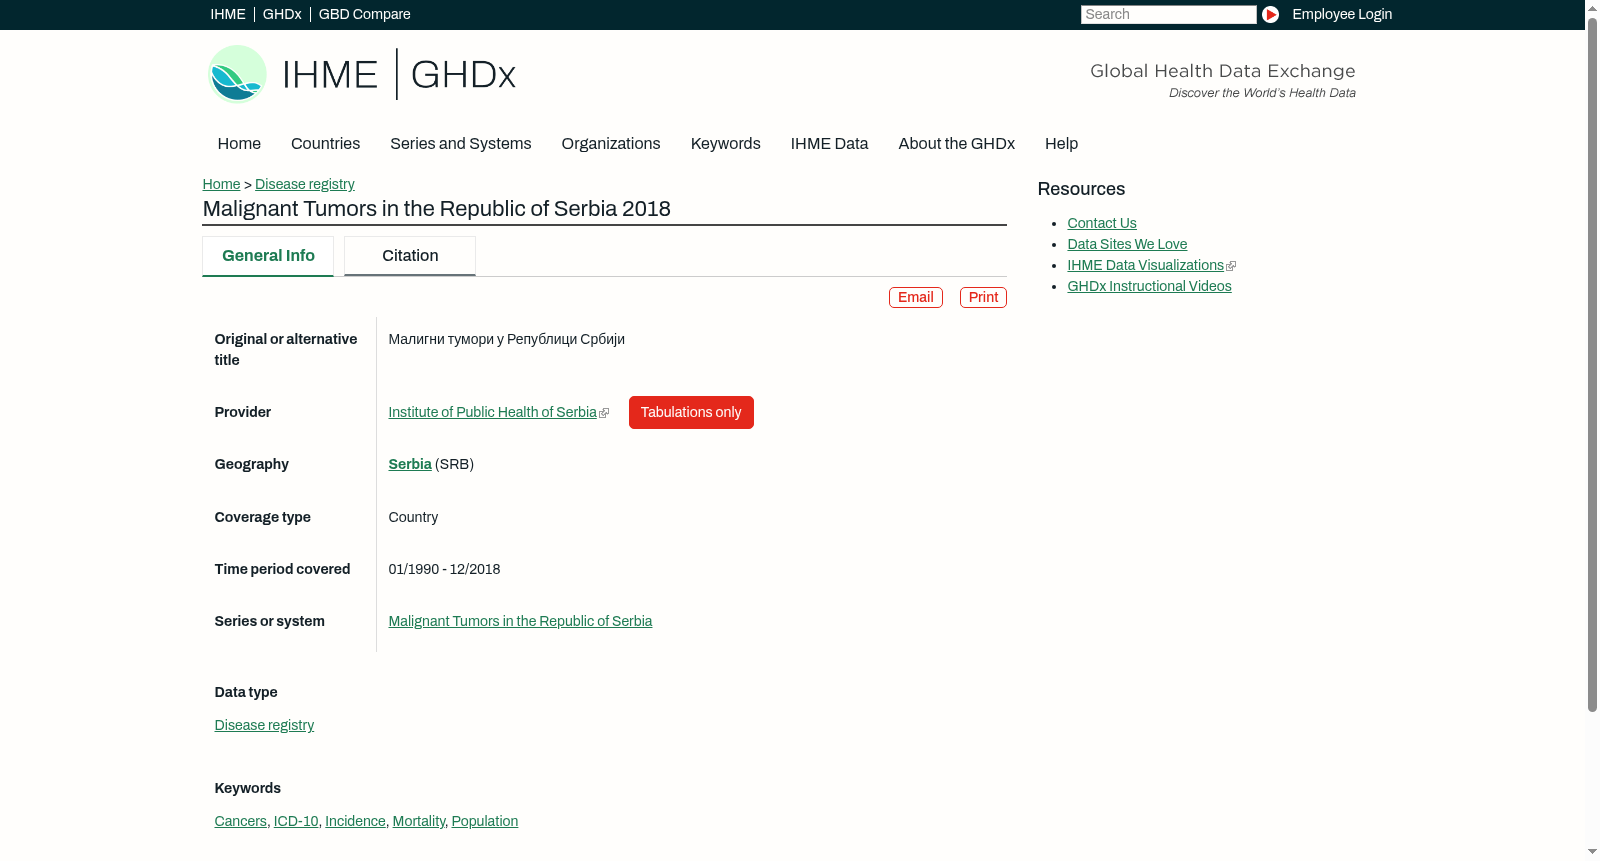The width and height of the screenshot is (1600, 861).
Task: Open the GHDx link in top bar
Action: pos(282,14)
